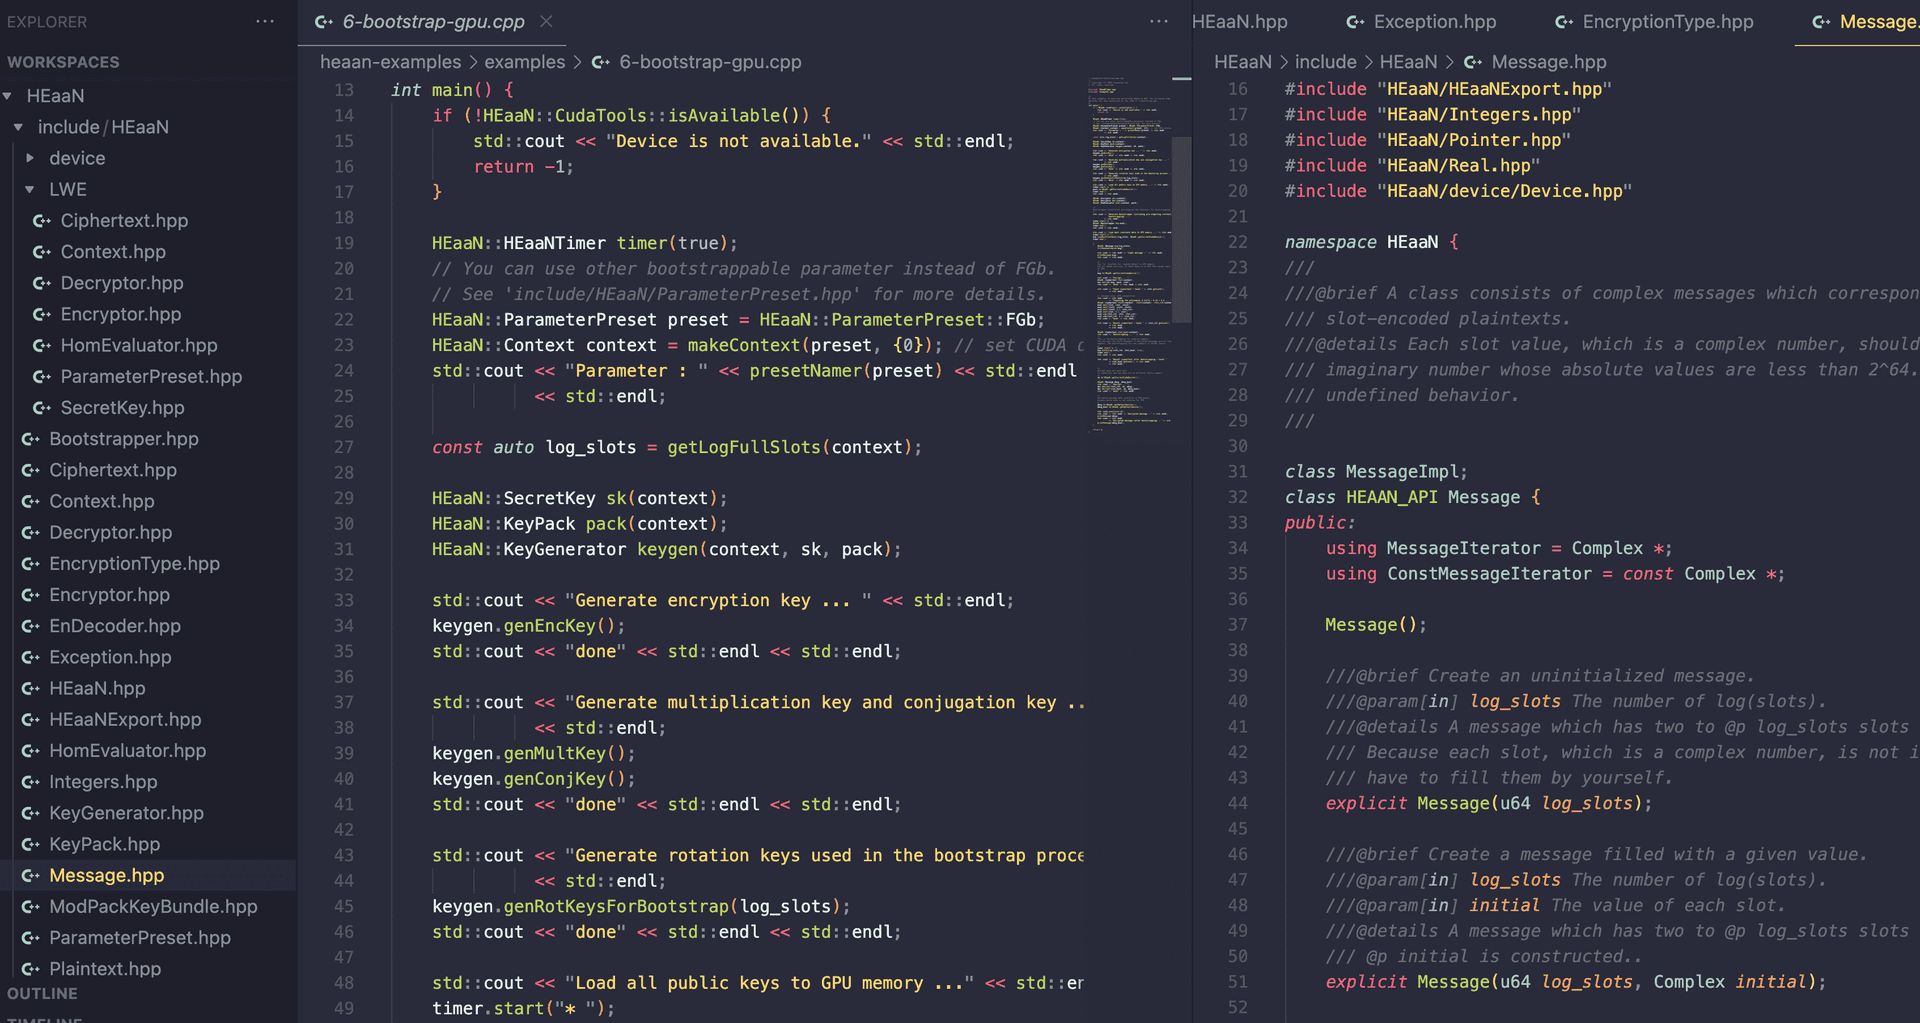Expand the Outline panel section
The width and height of the screenshot is (1920, 1023).
42,993
